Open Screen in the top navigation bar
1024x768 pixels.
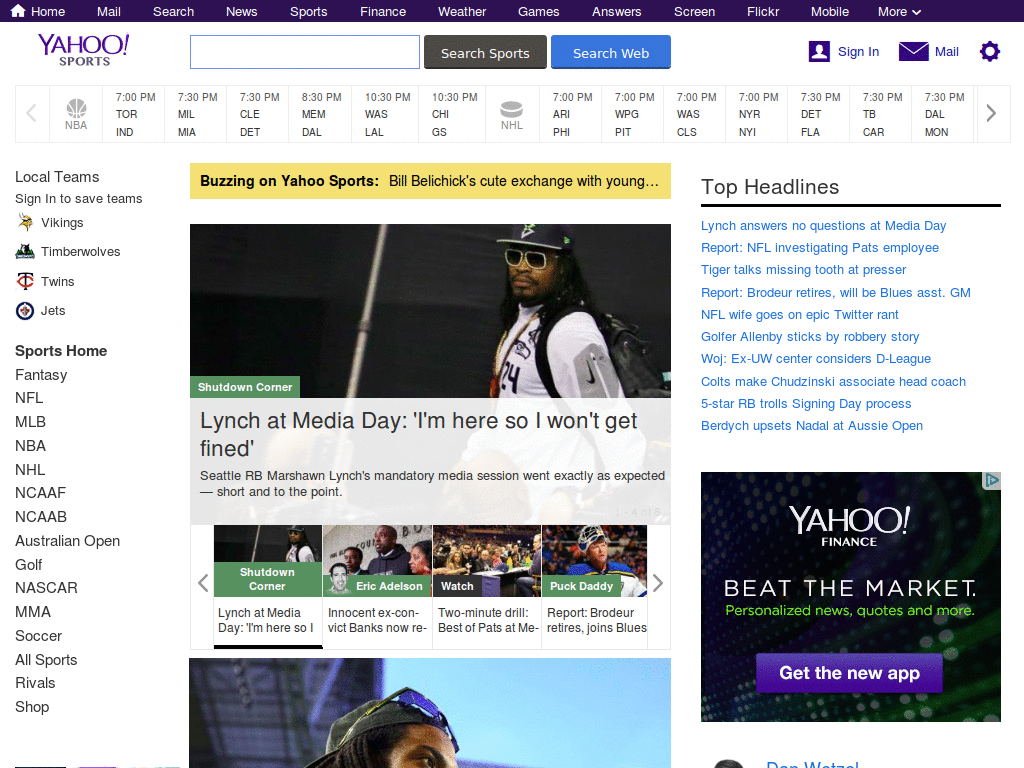tap(694, 12)
